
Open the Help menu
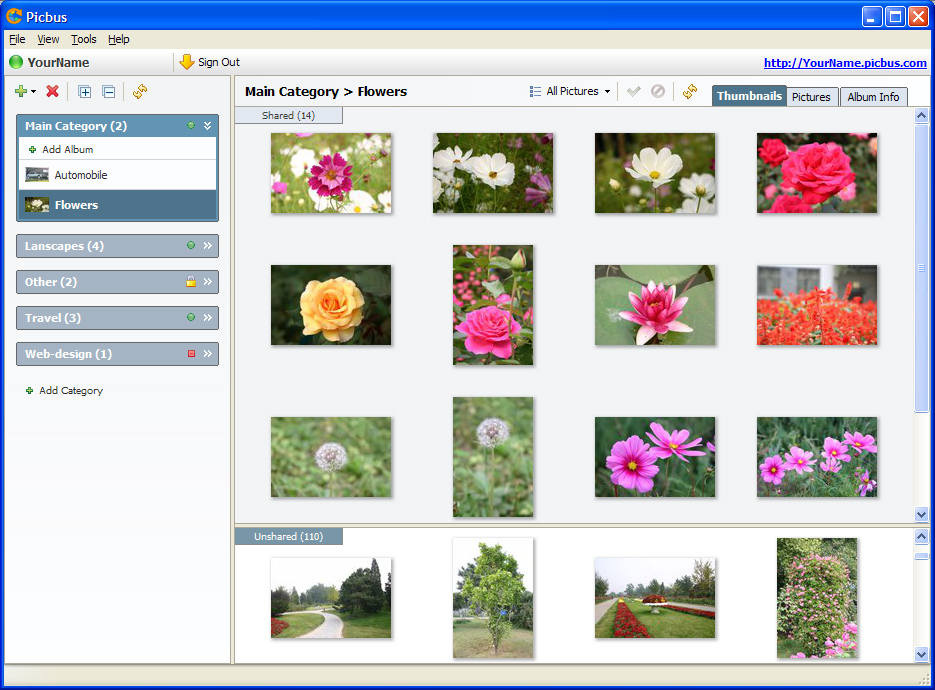coord(119,39)
